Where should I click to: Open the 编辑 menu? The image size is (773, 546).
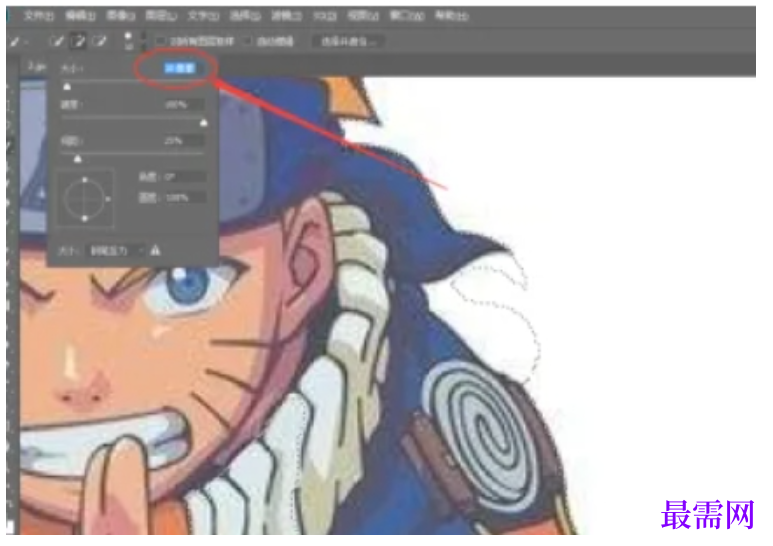point(80,16)
